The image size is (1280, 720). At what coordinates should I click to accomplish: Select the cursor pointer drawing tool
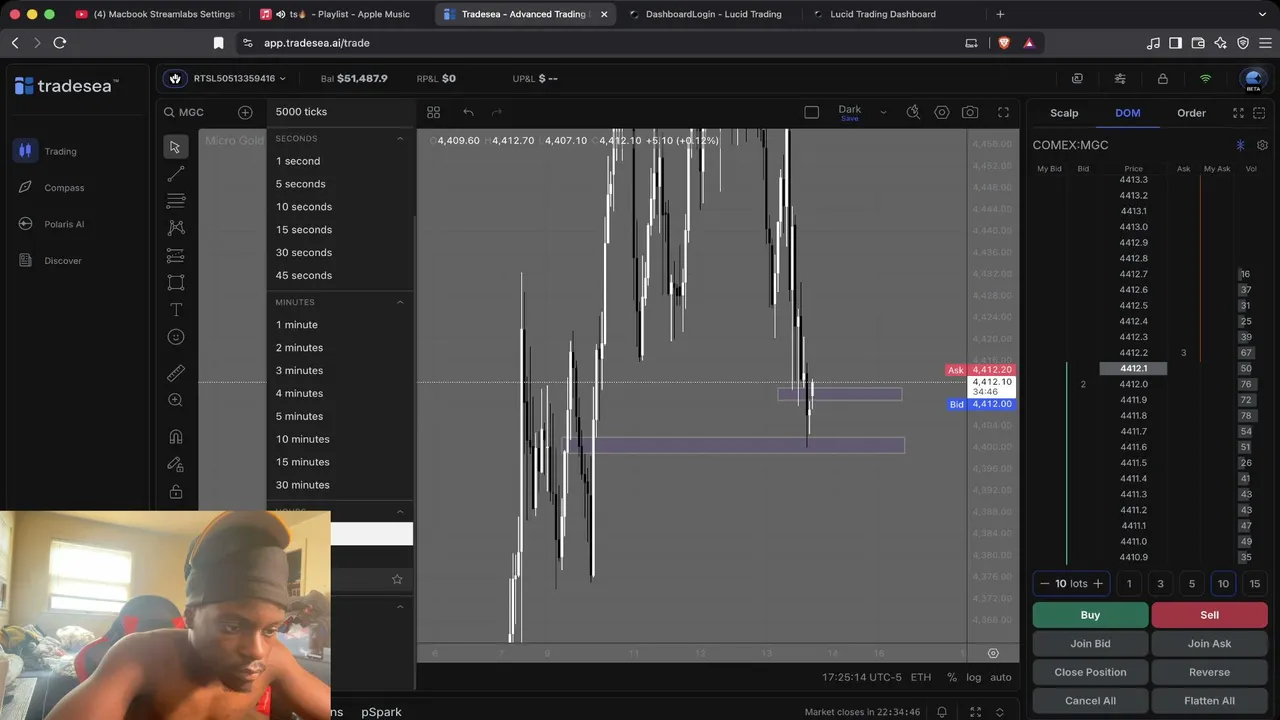coord(175,147)
